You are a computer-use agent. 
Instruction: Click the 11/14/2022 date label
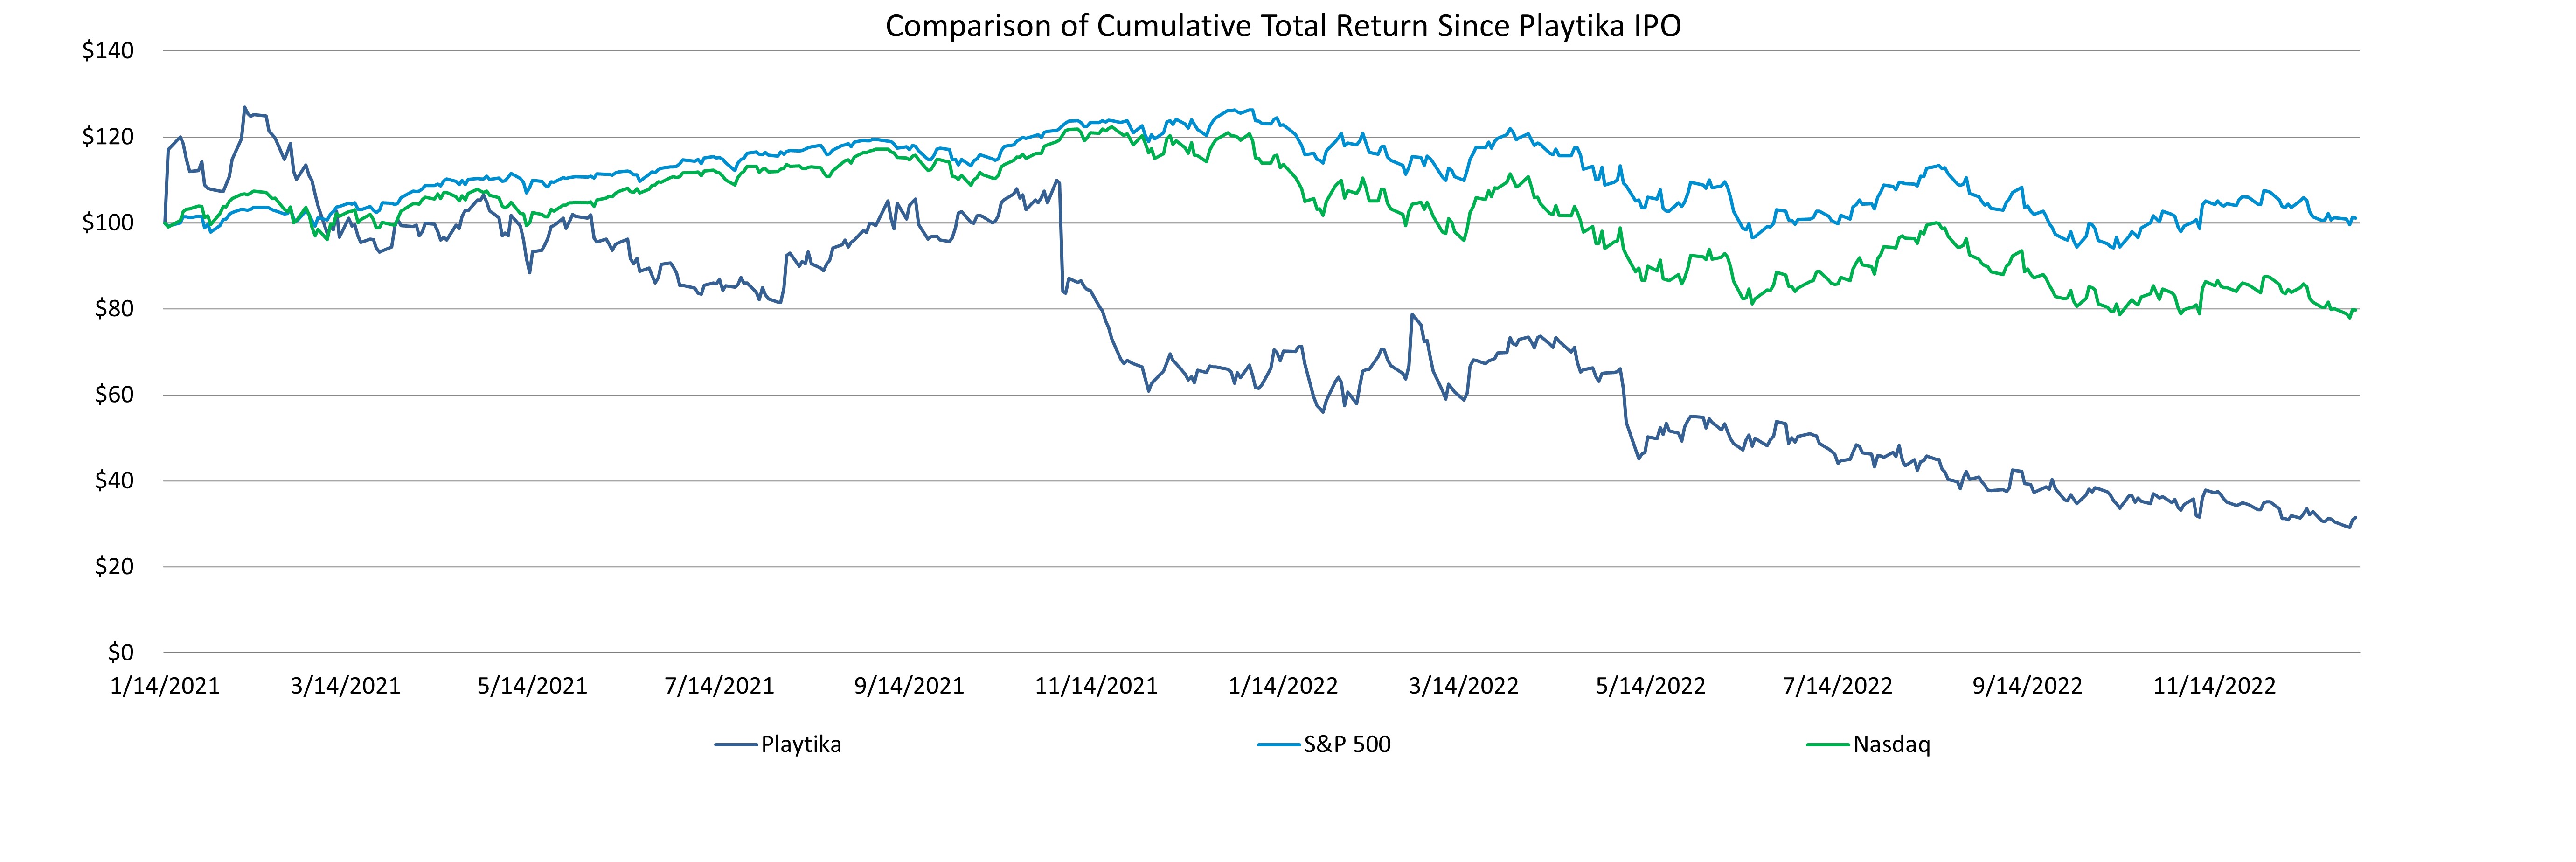pos(2214,687)
